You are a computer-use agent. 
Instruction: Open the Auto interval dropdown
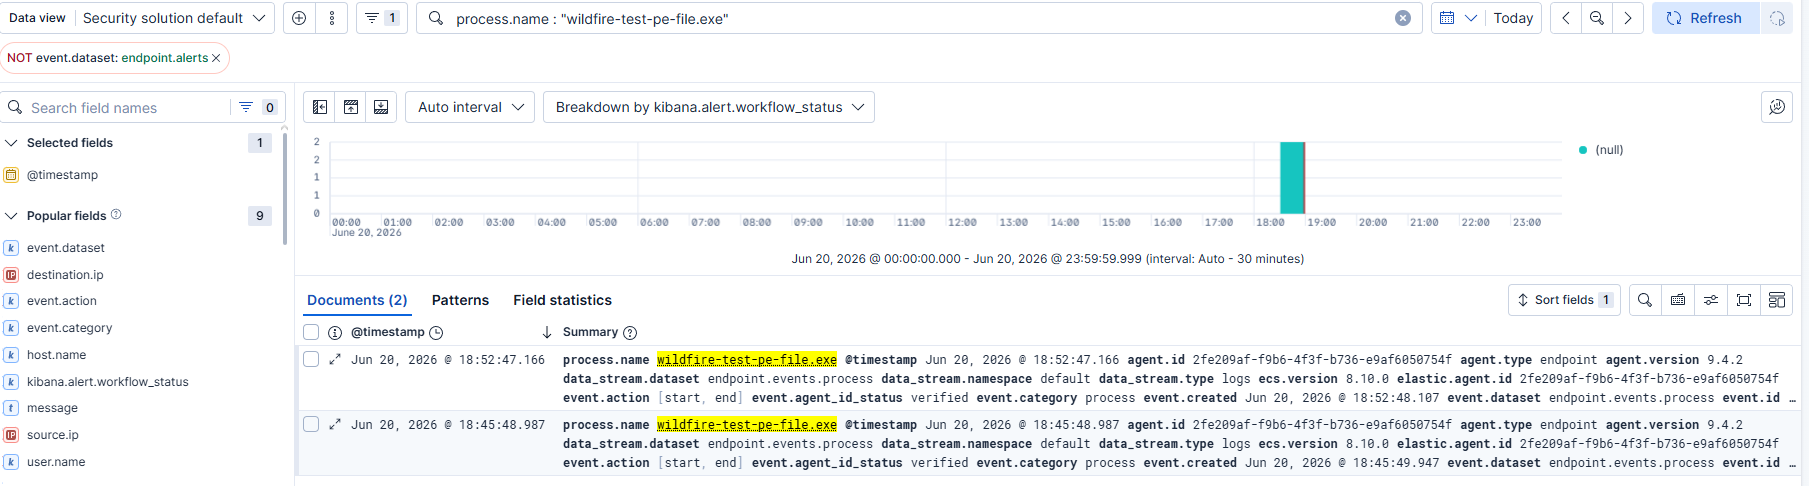(x=470, y=107)
